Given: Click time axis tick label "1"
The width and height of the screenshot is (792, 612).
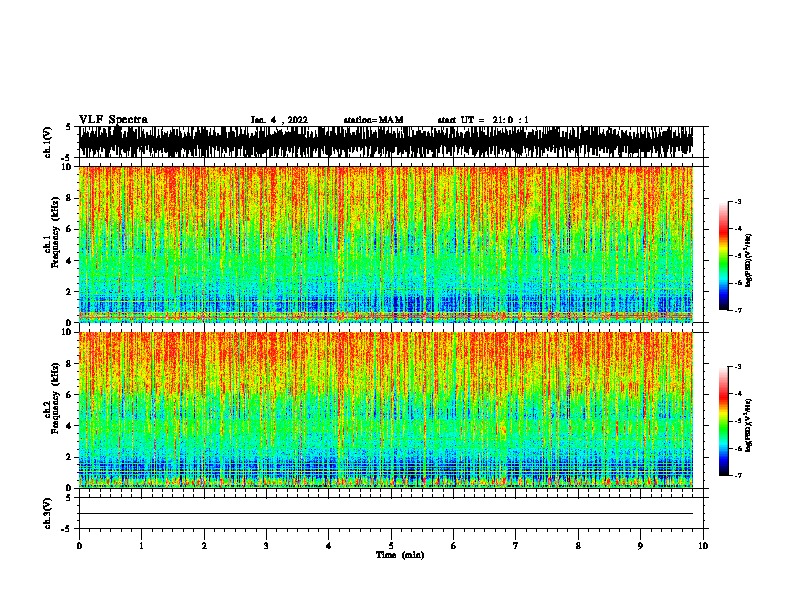Looking at the screenshot, I should click(141, 545).
